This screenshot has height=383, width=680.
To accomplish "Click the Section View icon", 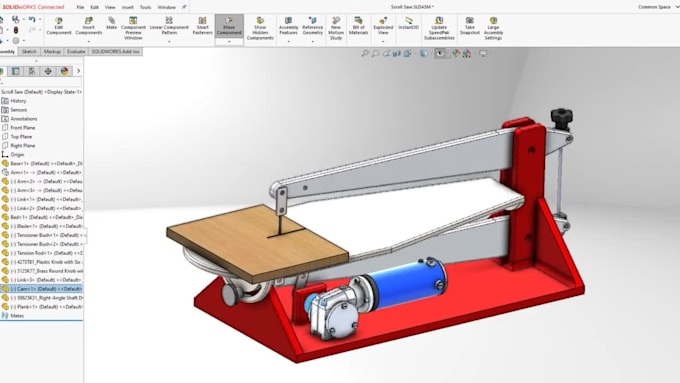I will (396, 53).
